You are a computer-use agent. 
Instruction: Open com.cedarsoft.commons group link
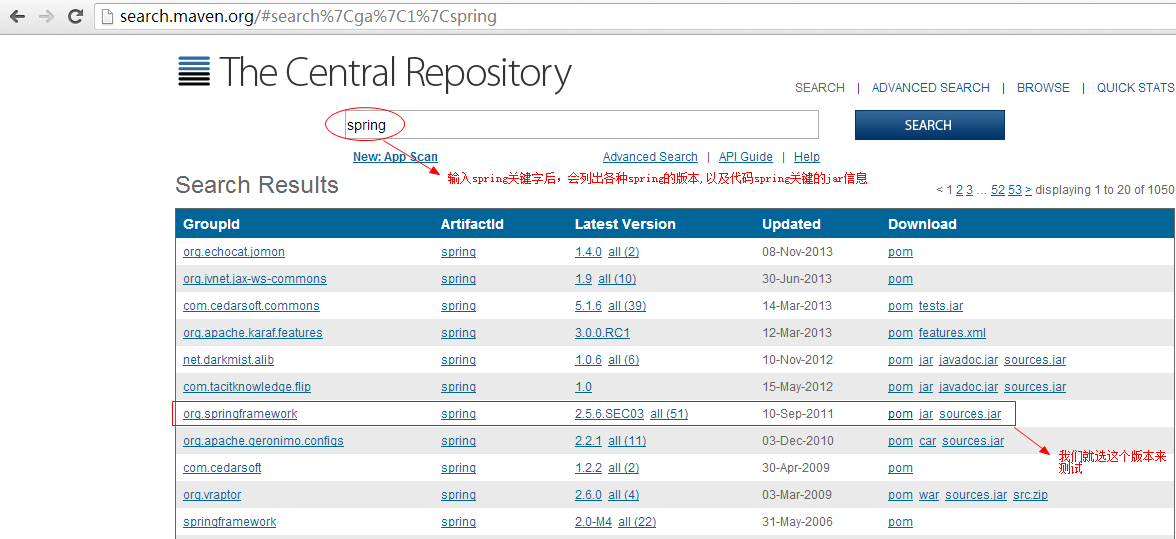pyautogui.click(x=251, y=306)
